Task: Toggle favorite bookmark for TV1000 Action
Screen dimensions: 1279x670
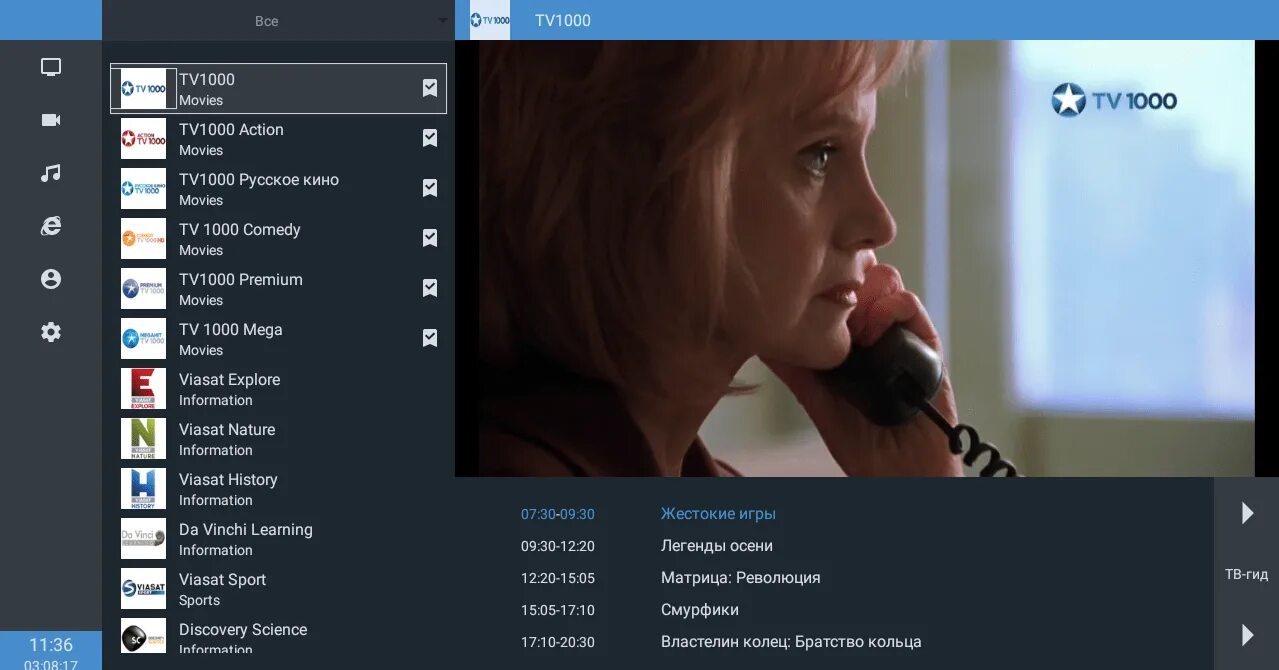Action: [x=430, y=138]
